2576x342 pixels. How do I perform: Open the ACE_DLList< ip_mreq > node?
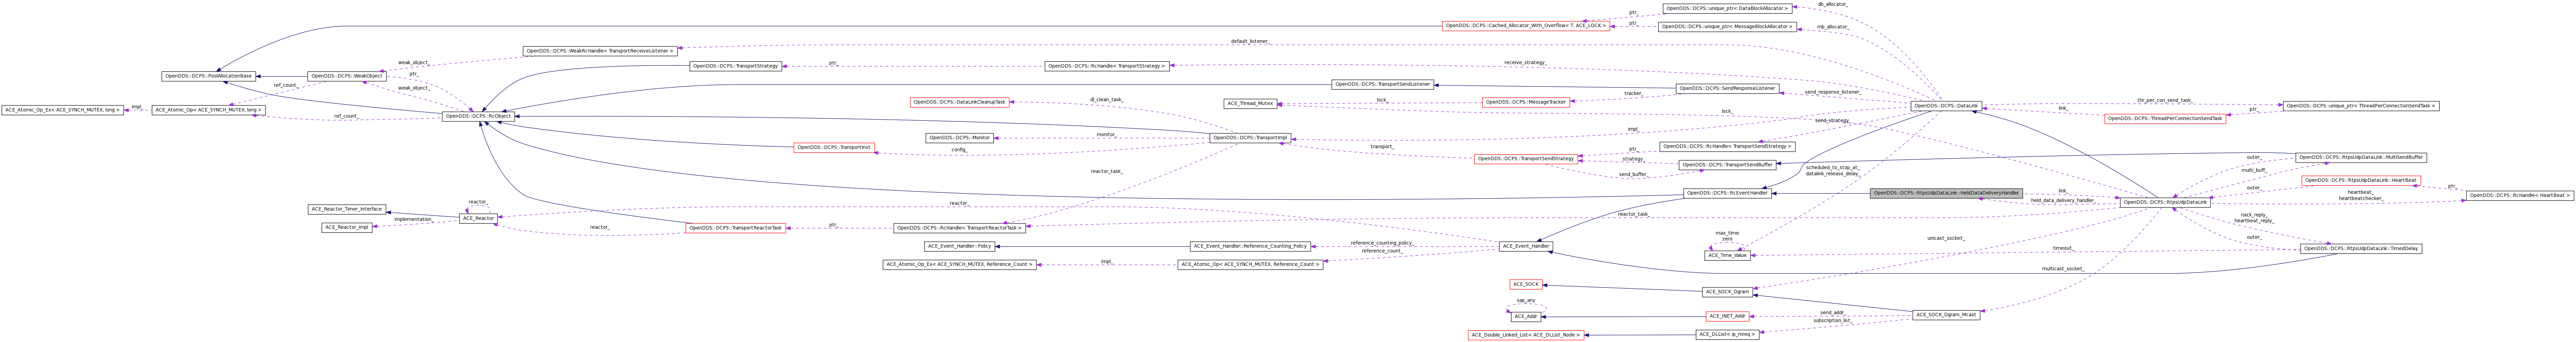[1727, 335]
